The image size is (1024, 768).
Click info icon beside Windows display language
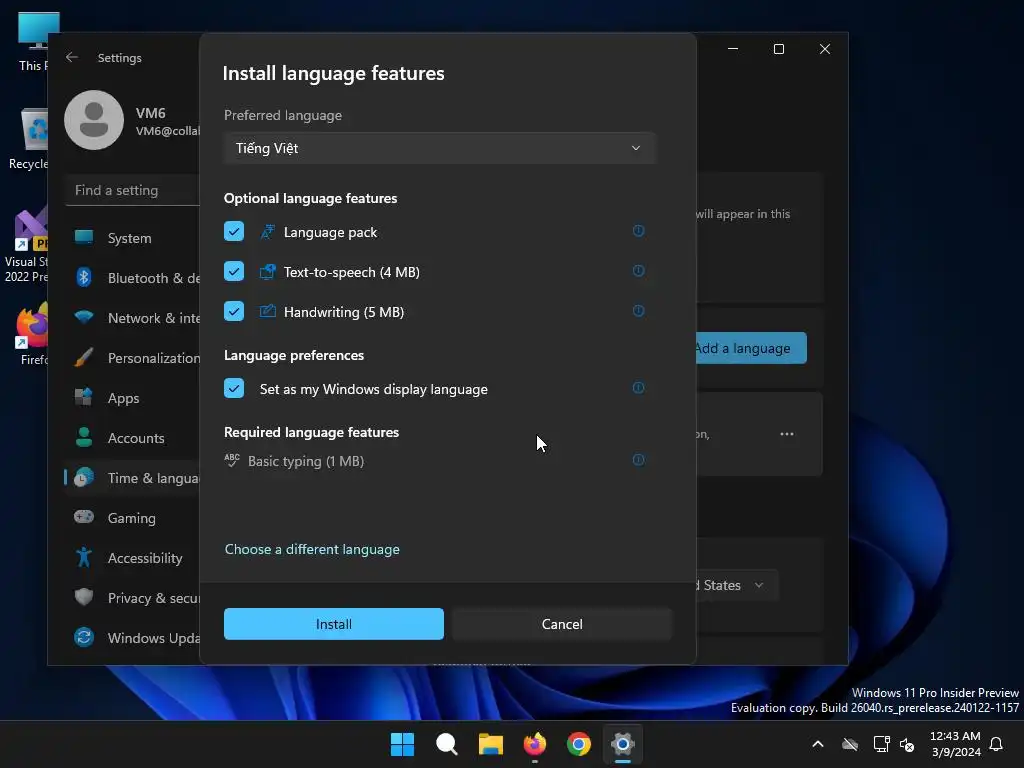point(638,387)
